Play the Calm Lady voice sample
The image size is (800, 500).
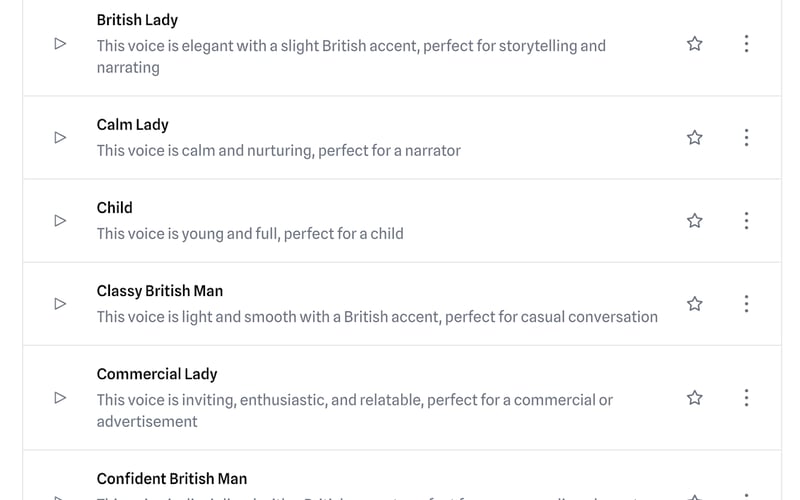(60, 137)
